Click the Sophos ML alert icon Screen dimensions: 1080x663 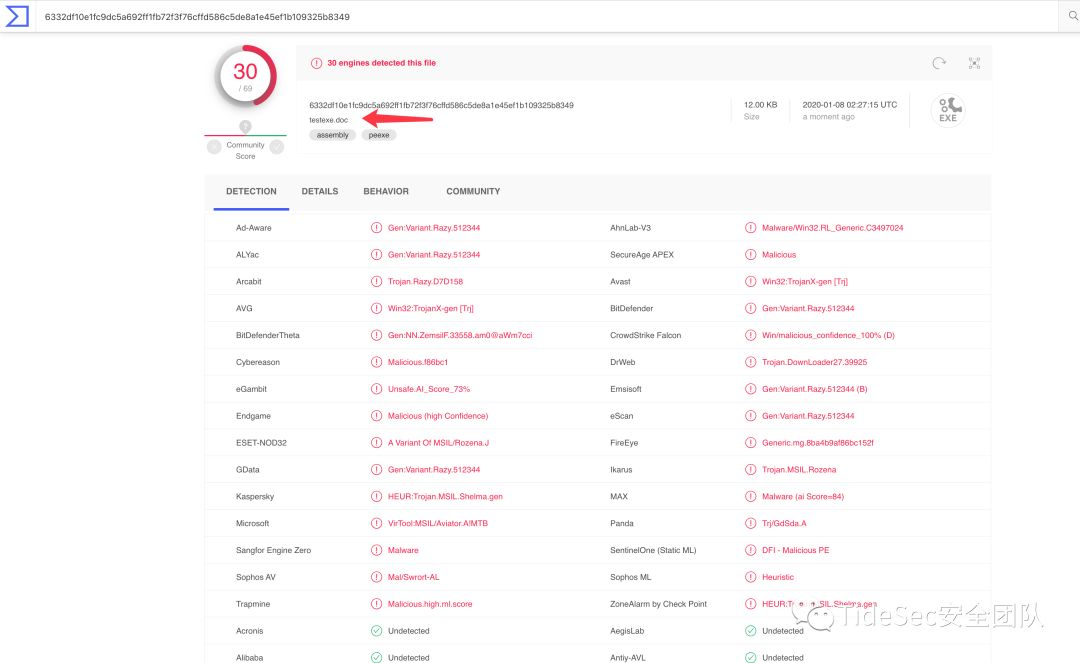tap(750, 577)
